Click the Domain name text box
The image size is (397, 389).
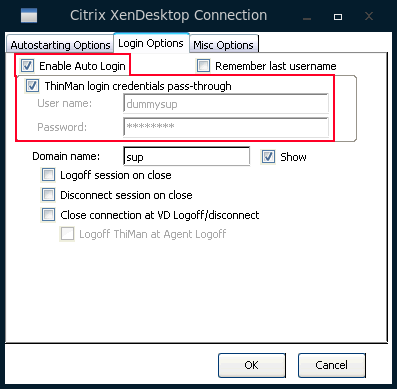[187, 156]
